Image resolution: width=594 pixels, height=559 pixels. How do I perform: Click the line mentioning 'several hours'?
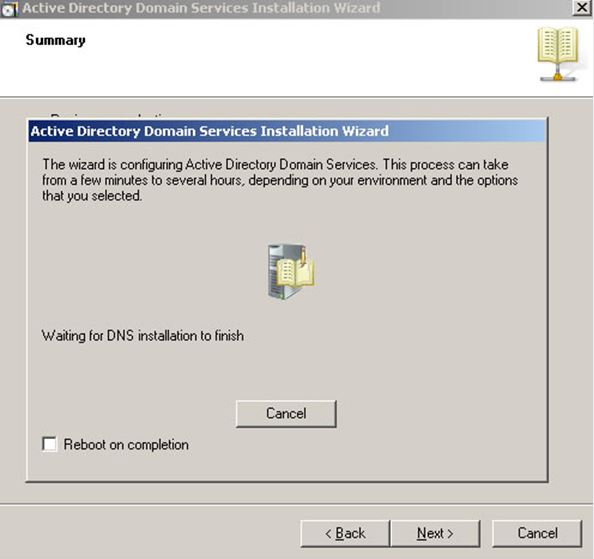point(280,180)
